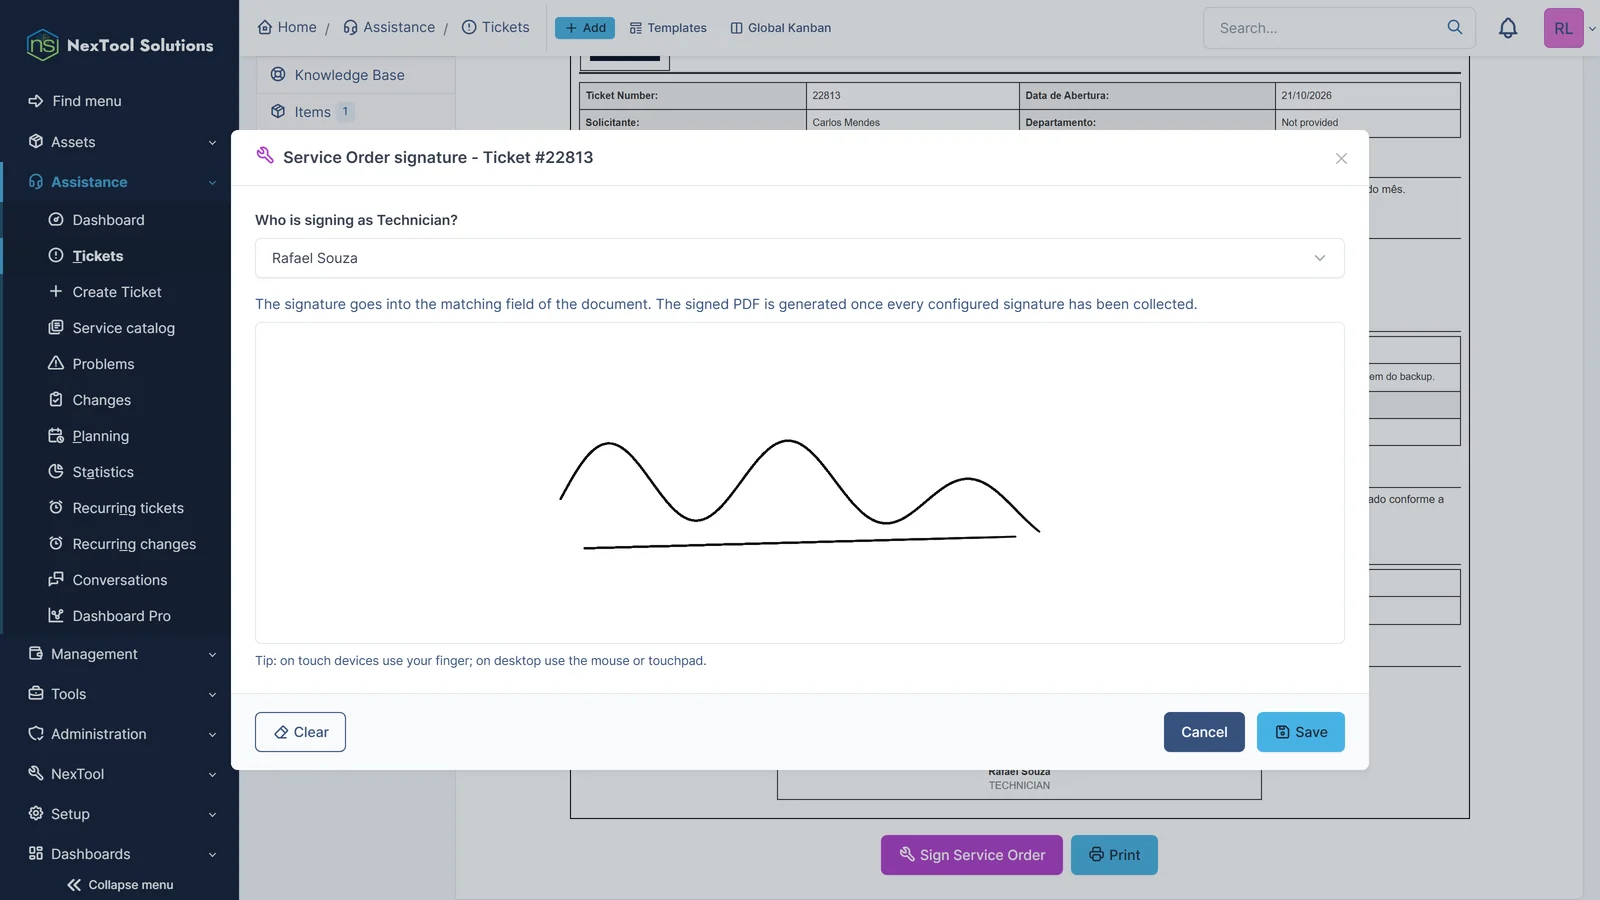This screenshot has width=1600, height=900.
Task: Collapse the sidebar menu
Action: (120, 885)
